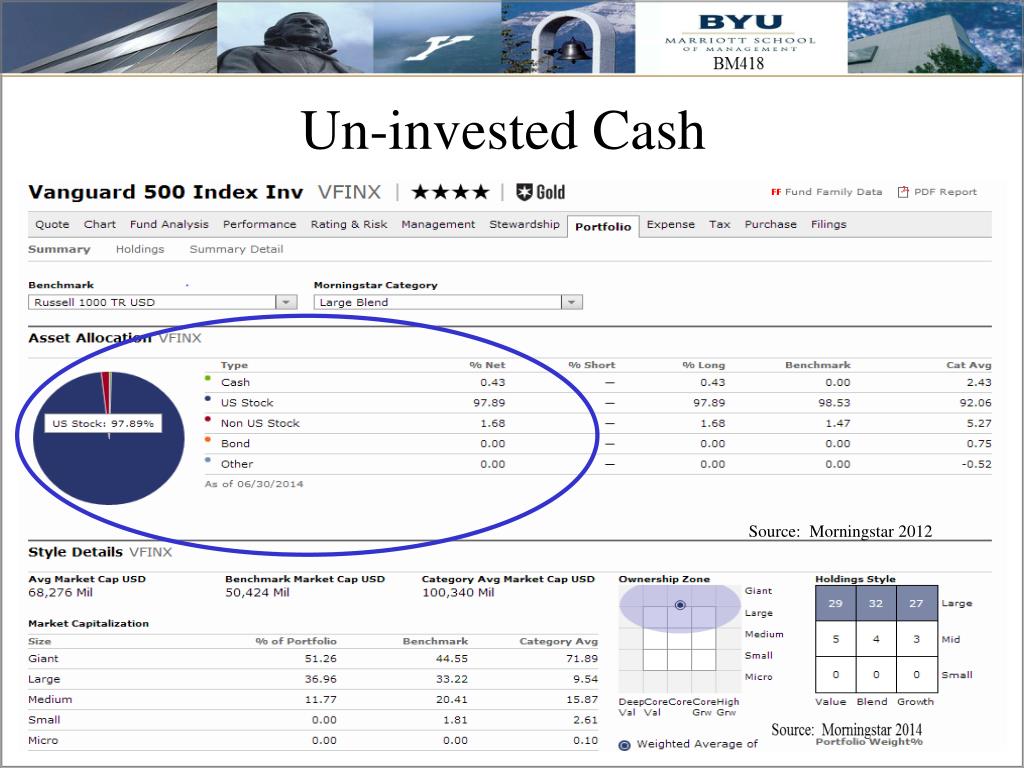Open the Fund Analysis tab
Image resolution: width=1024 pixels, height=768 pixels.
pos(169,224)
